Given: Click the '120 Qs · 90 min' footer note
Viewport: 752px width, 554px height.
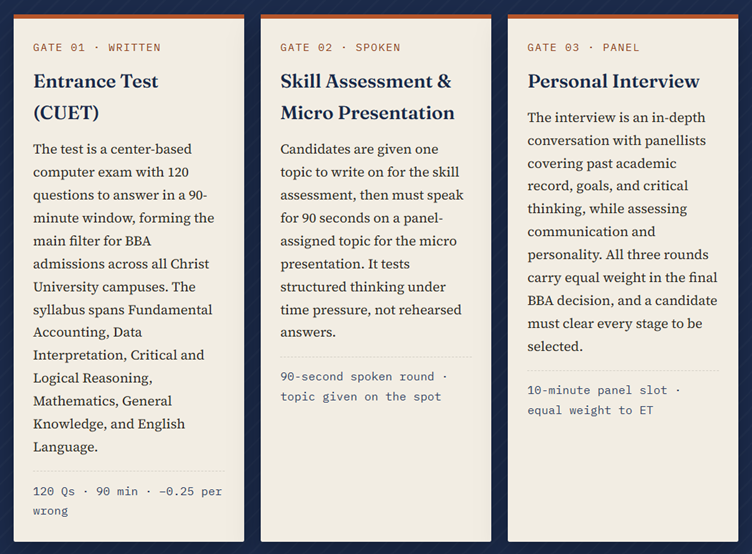Looking at the screenshot, I should [128, 501].
